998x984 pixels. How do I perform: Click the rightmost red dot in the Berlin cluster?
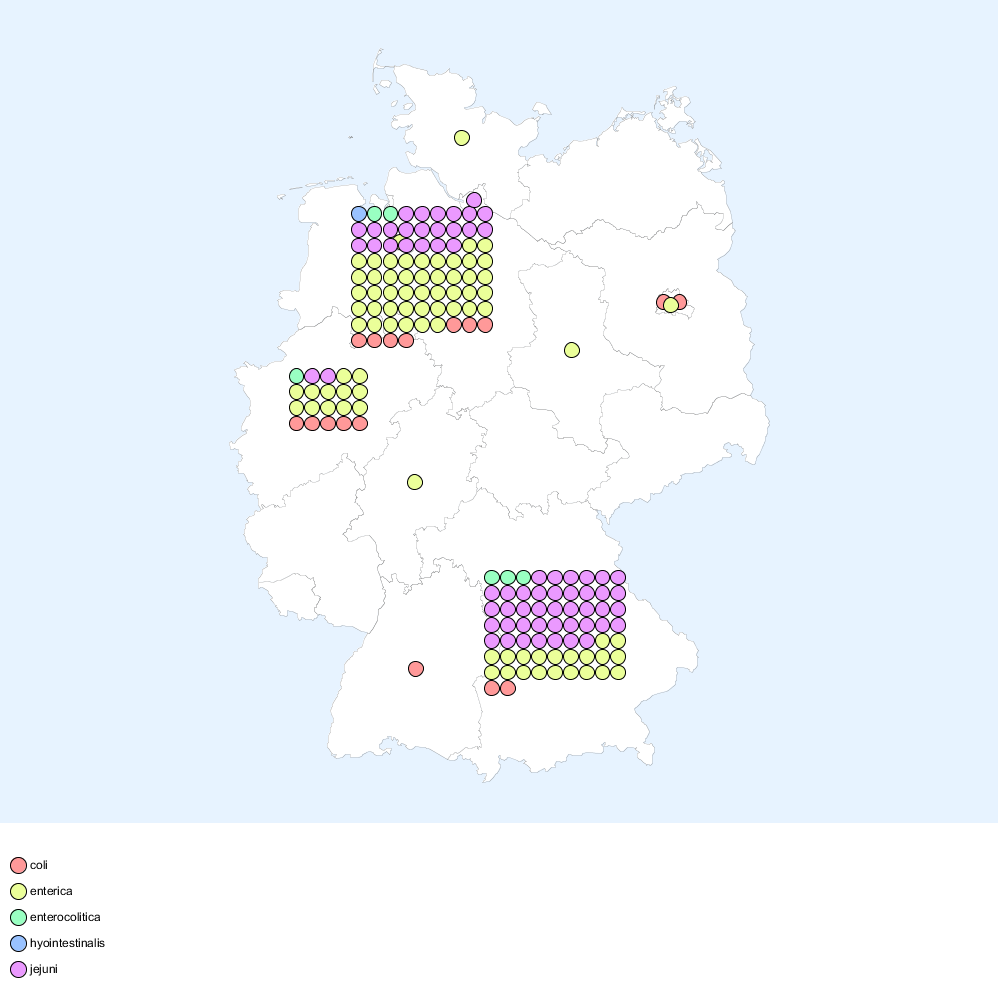coord(681,301)
